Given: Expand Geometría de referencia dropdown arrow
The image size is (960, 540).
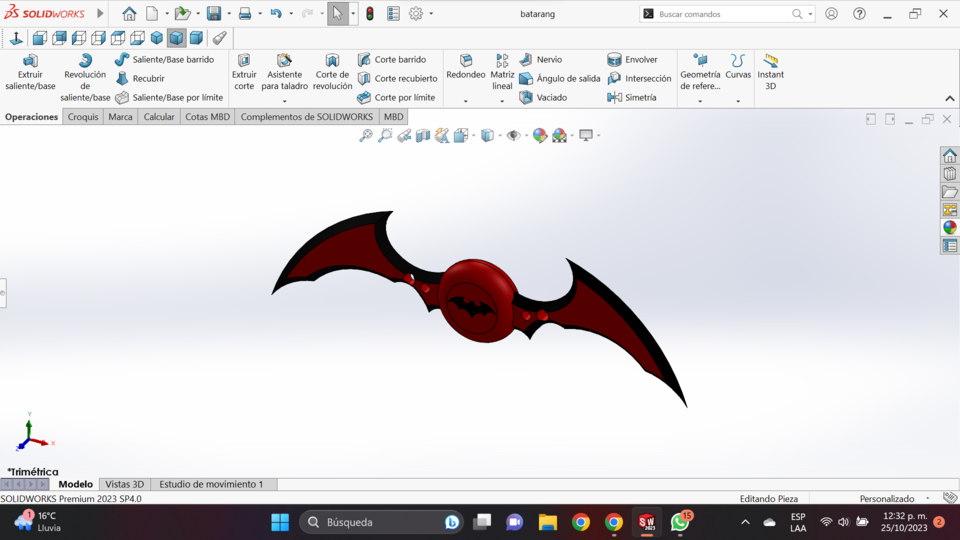Looking at the screenshot, I should 700,101.
